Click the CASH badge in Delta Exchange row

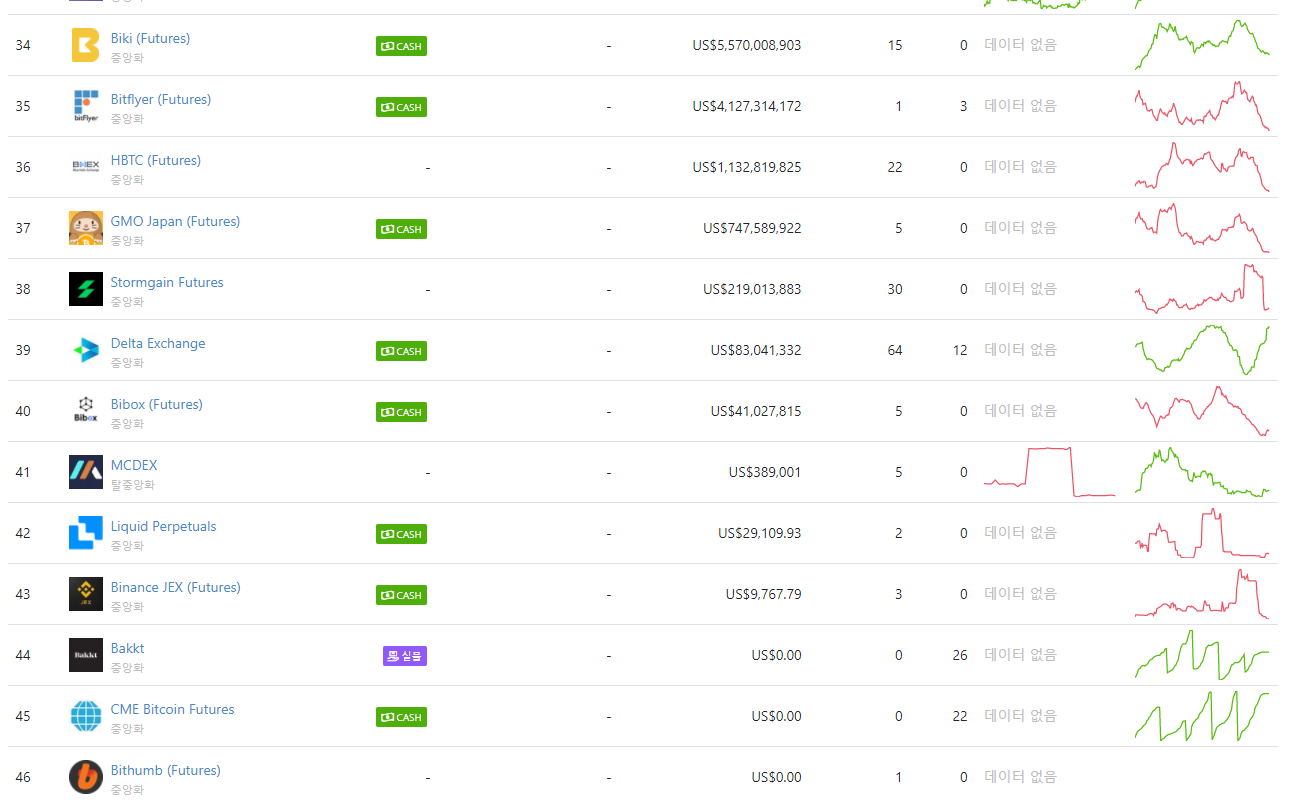401,351
